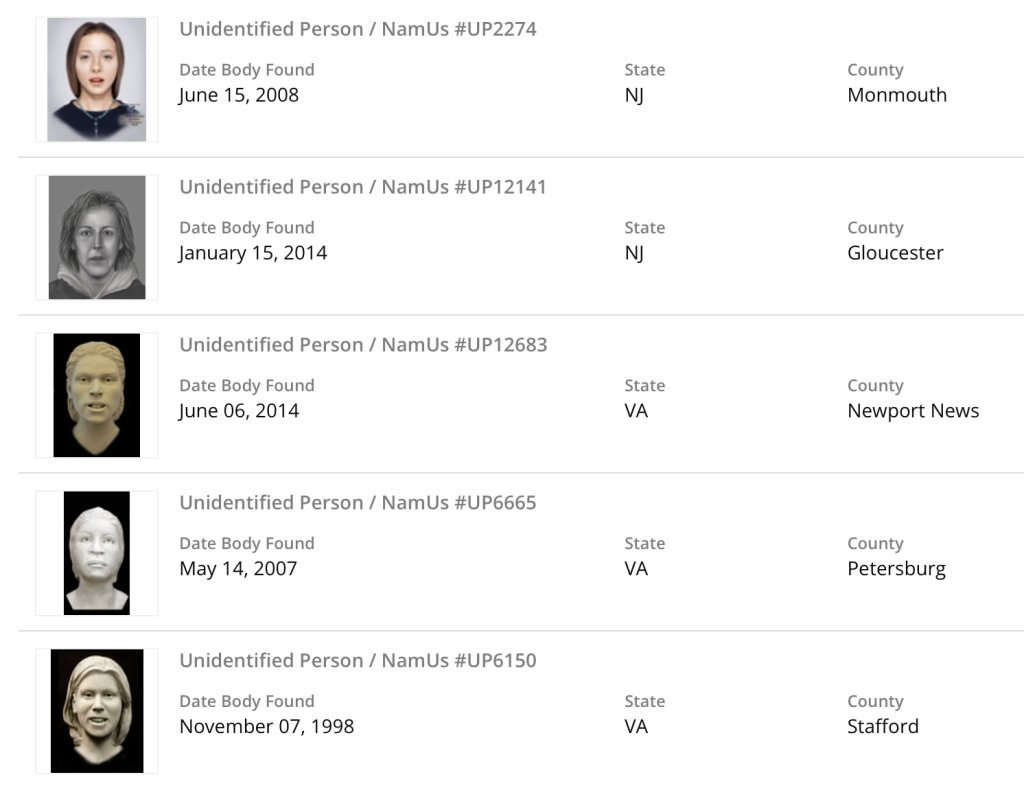The image size is (1024, 788).
Task: Click the date June 15, 2008
Action: 239,95
